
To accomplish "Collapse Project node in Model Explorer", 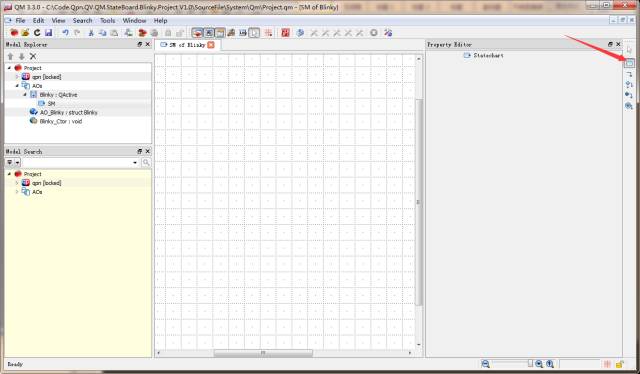I will point(9,68).
